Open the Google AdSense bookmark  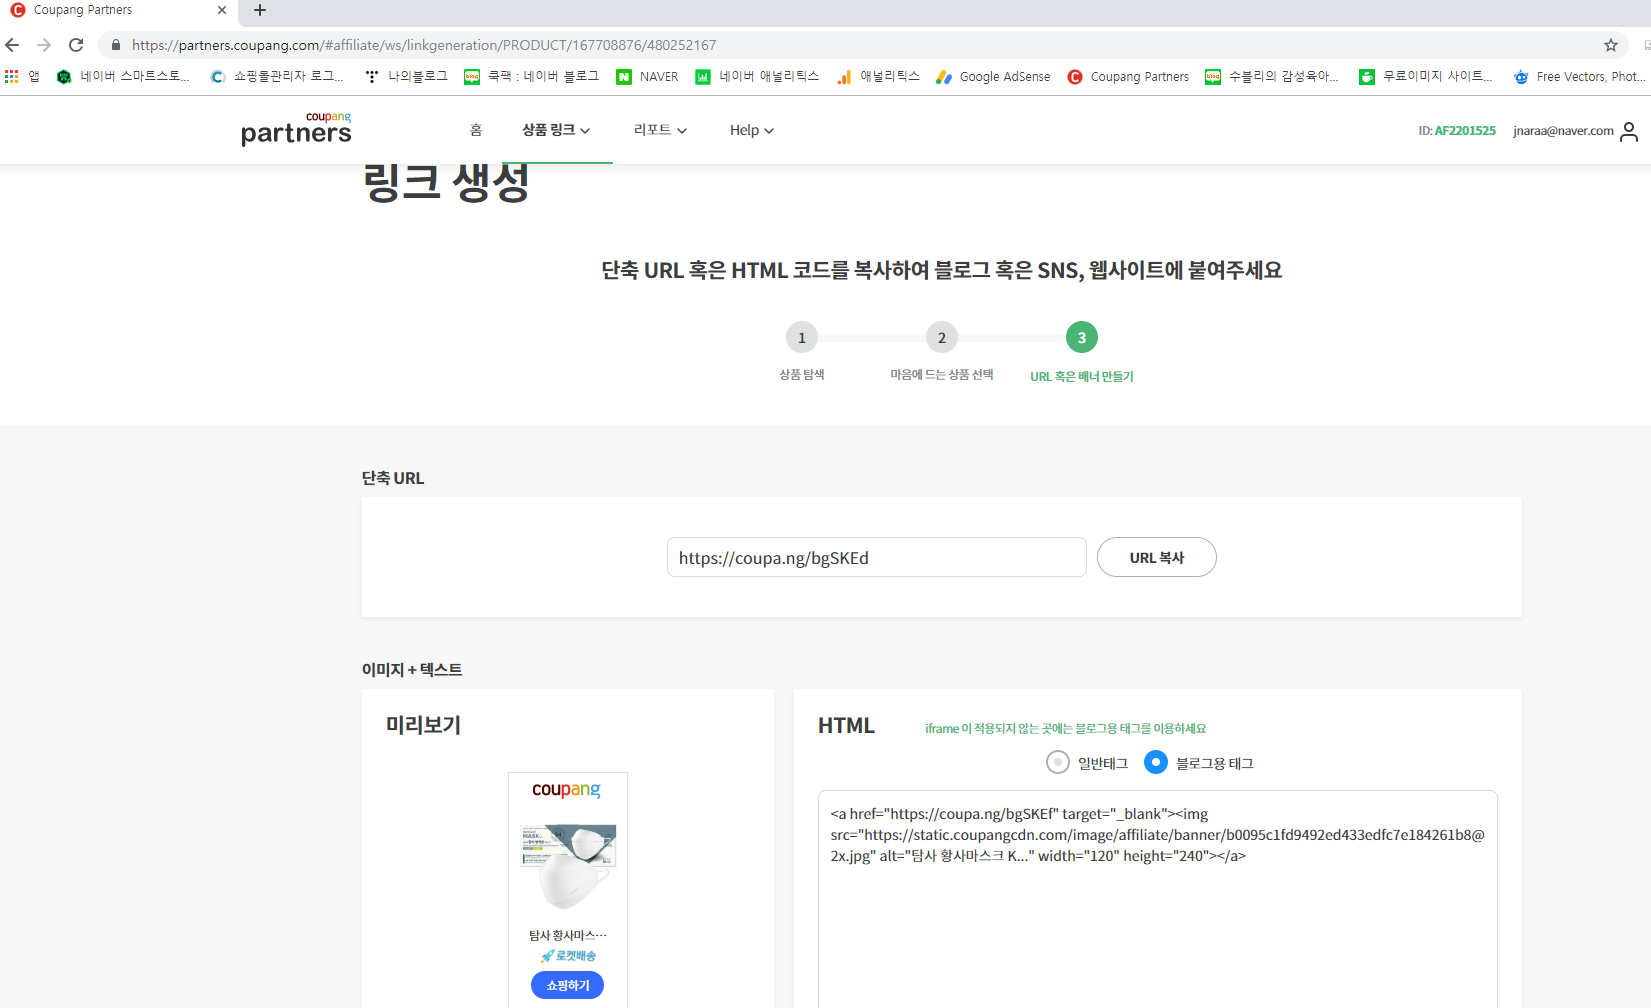pyautogui.click(x=993, y=76)
